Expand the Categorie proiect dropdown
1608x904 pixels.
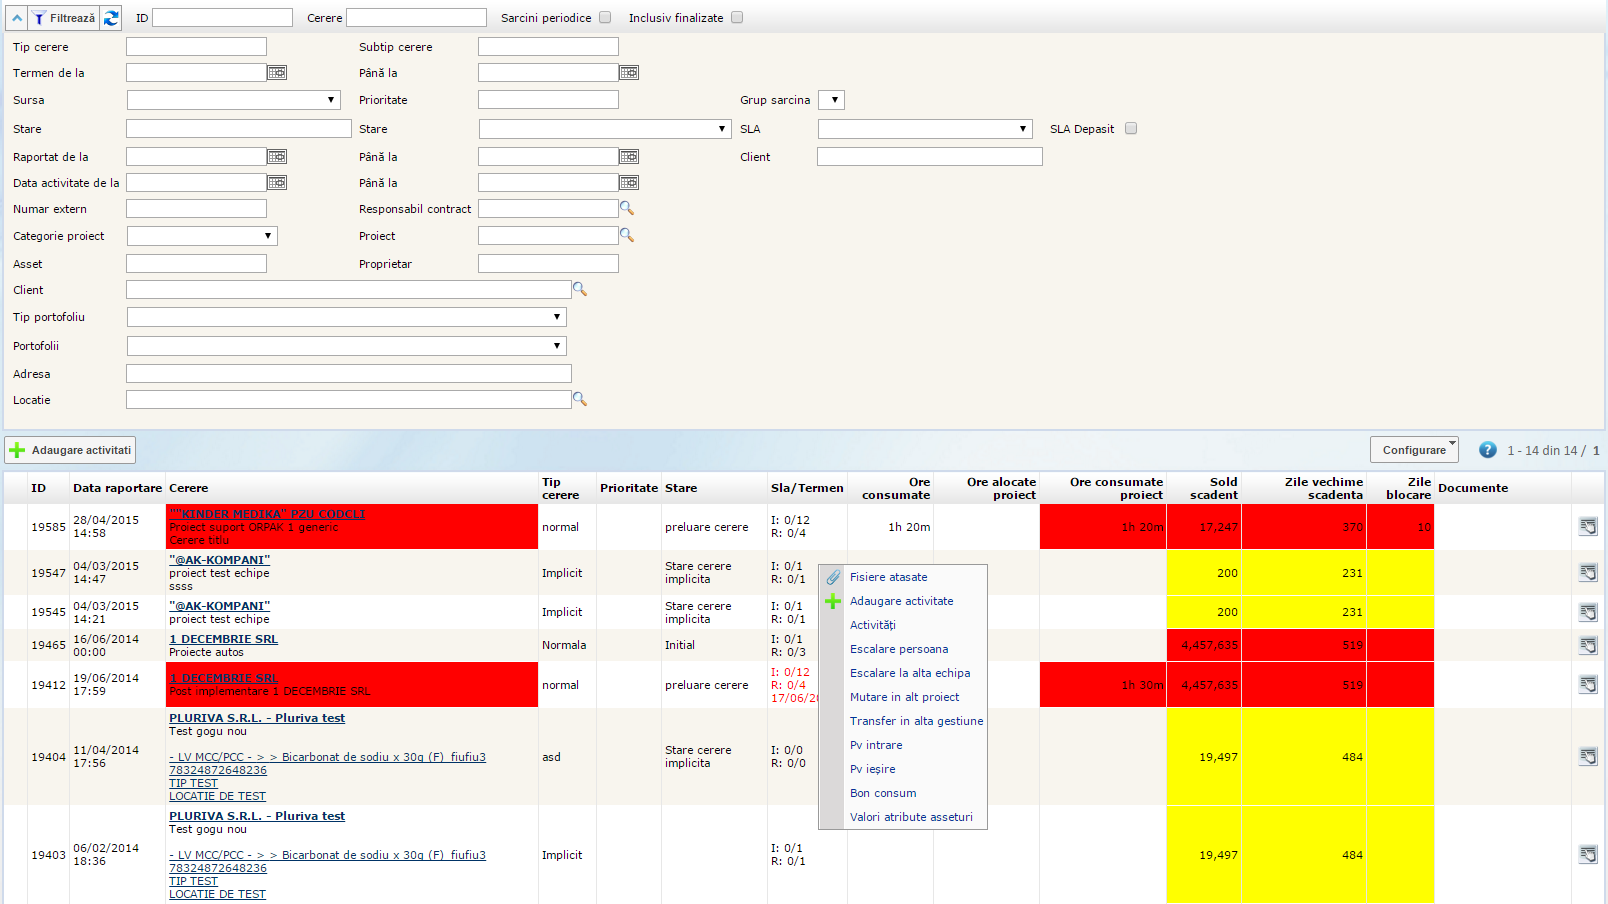[202, 236]
